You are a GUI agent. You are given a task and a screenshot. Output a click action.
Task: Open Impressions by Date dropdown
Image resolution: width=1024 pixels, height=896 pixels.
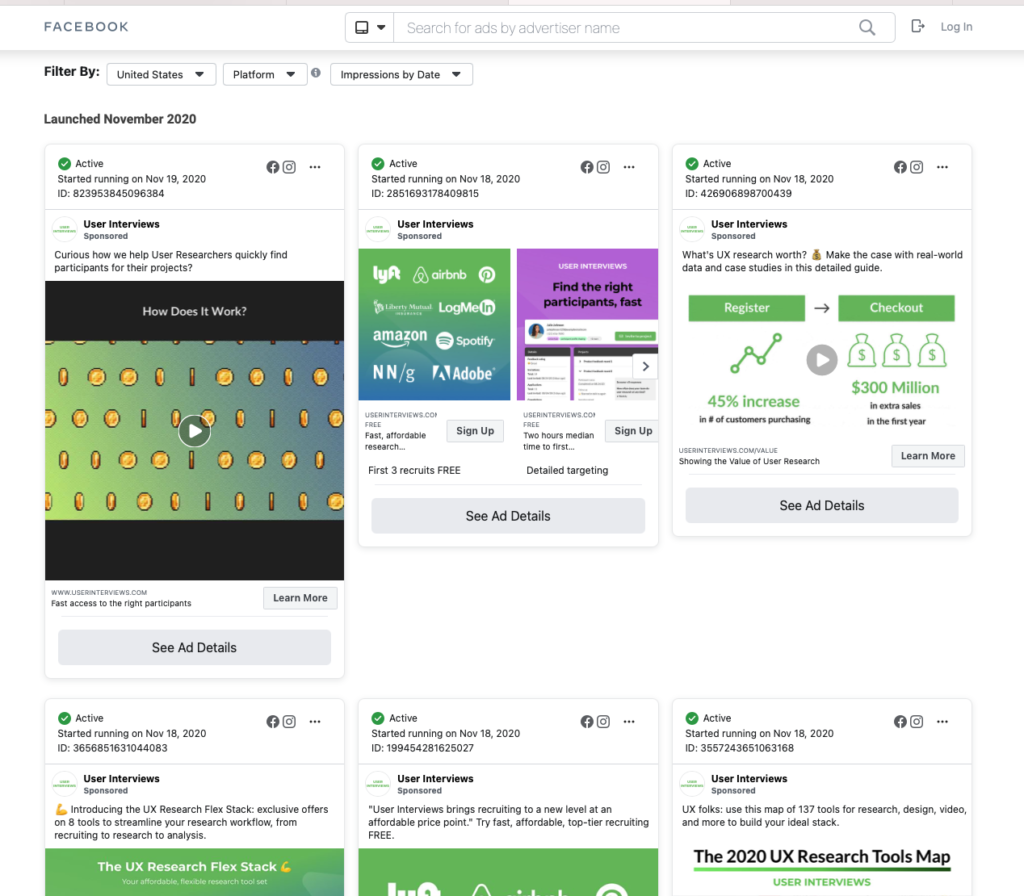402,75
